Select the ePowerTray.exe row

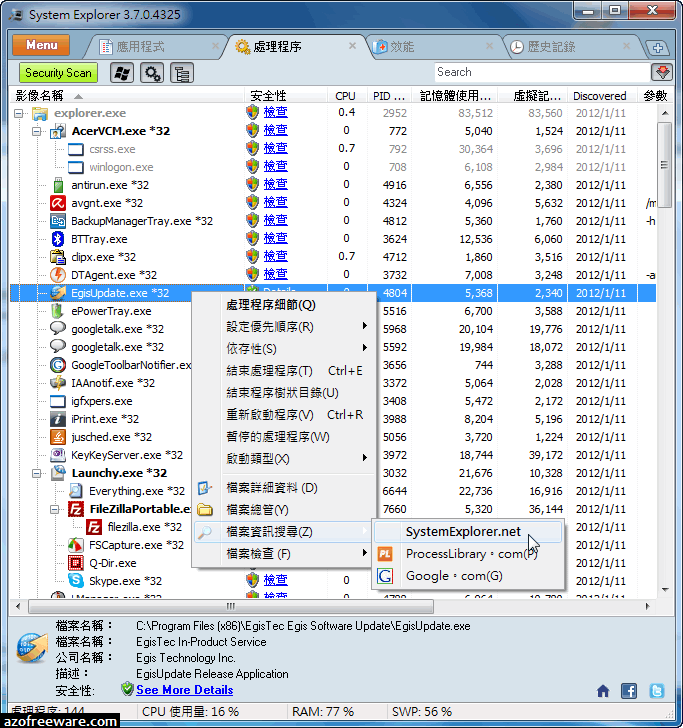pos(111,311)
